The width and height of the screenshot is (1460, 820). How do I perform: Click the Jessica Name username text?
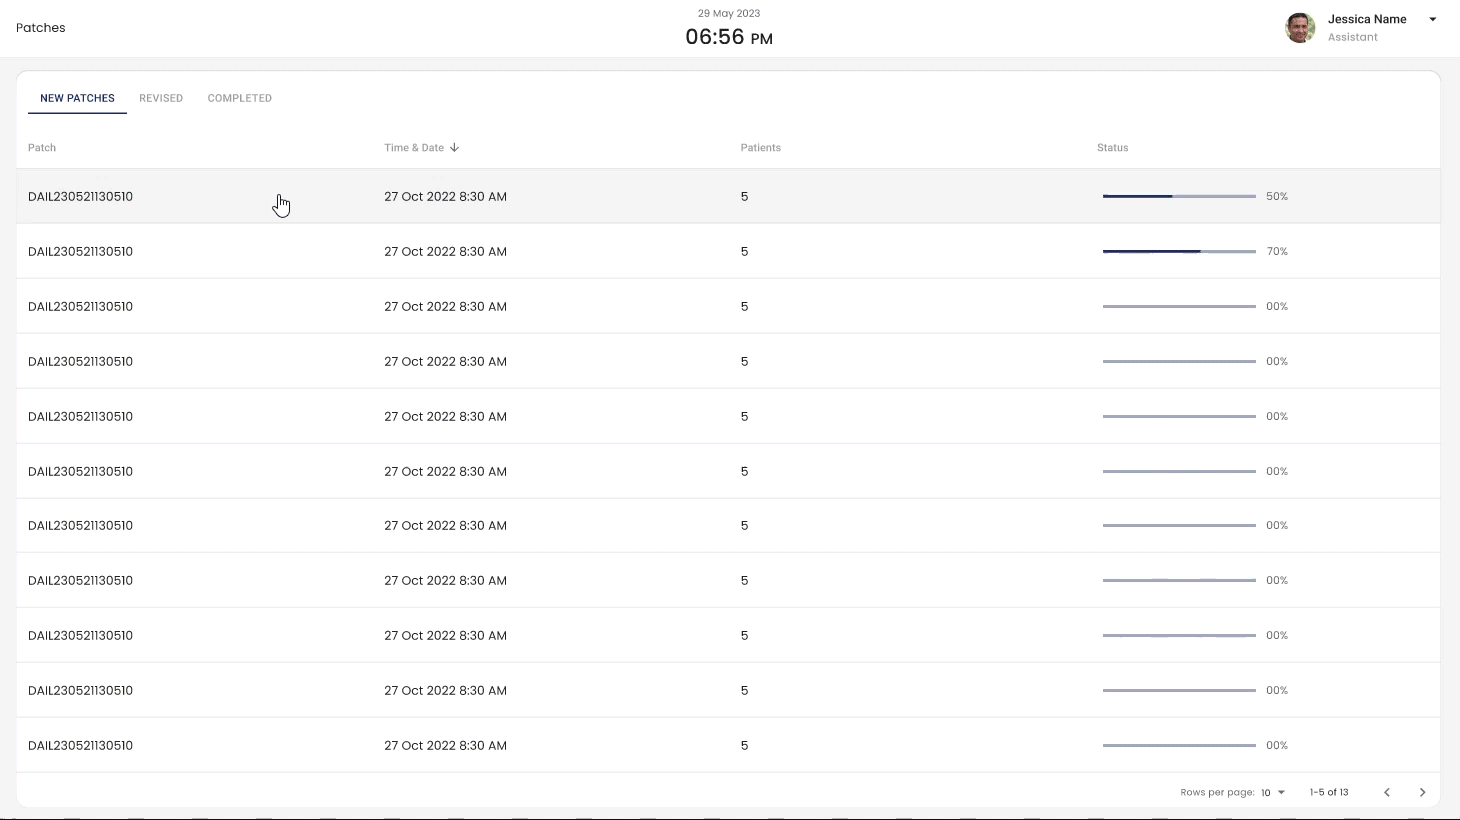tap(1366, 19)
